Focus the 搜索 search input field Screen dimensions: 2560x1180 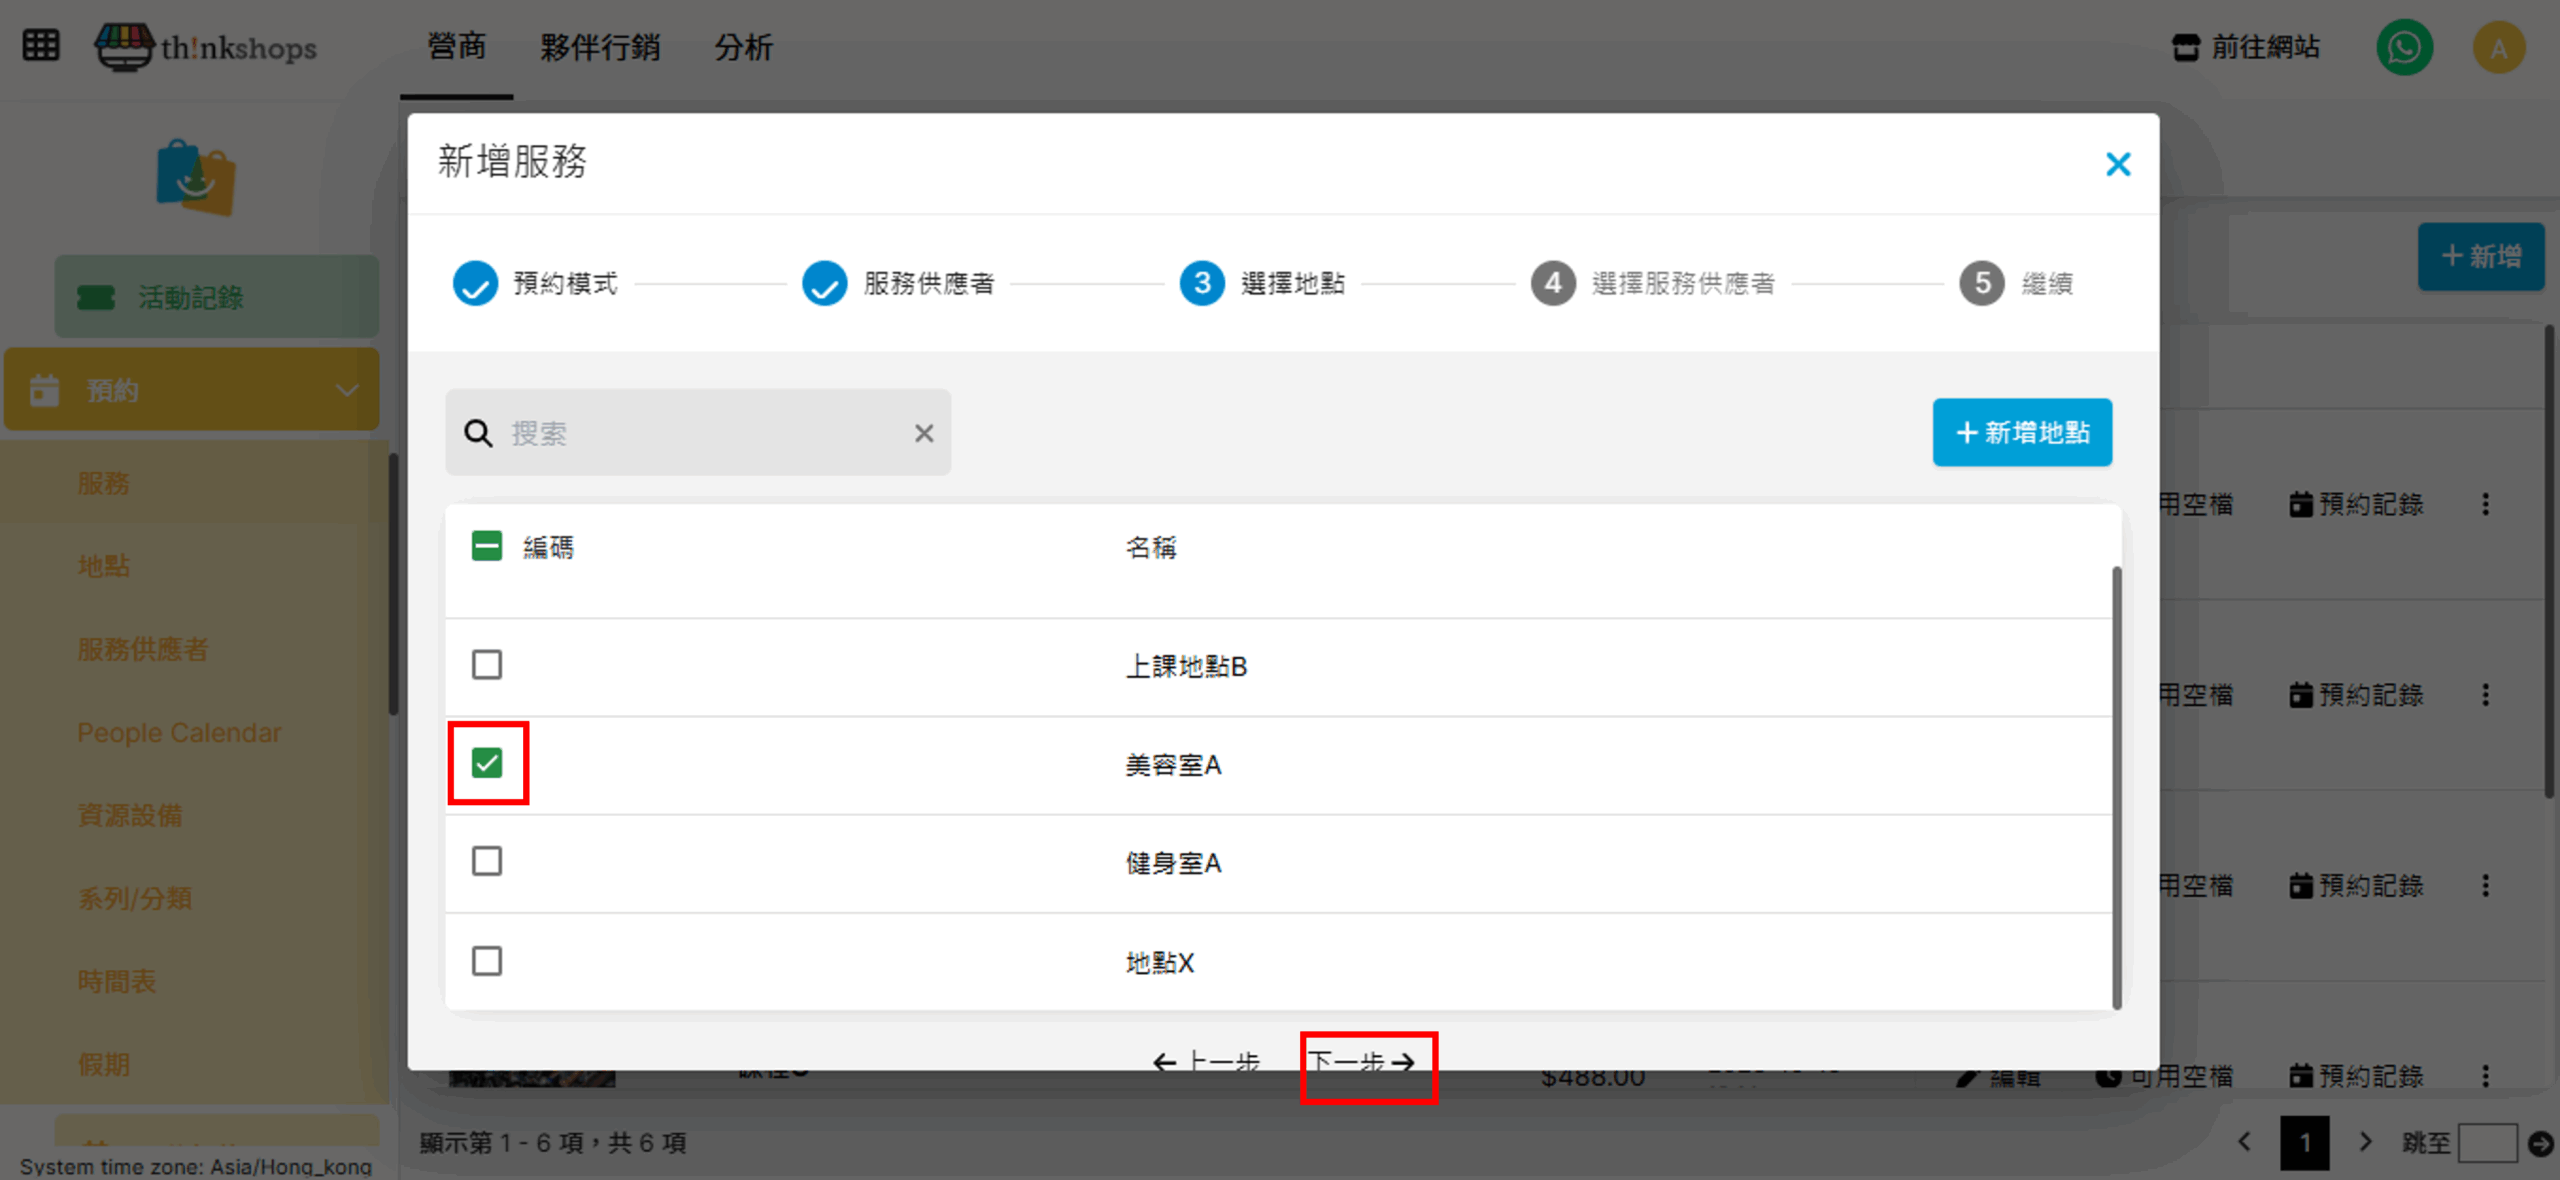point(700,433)
